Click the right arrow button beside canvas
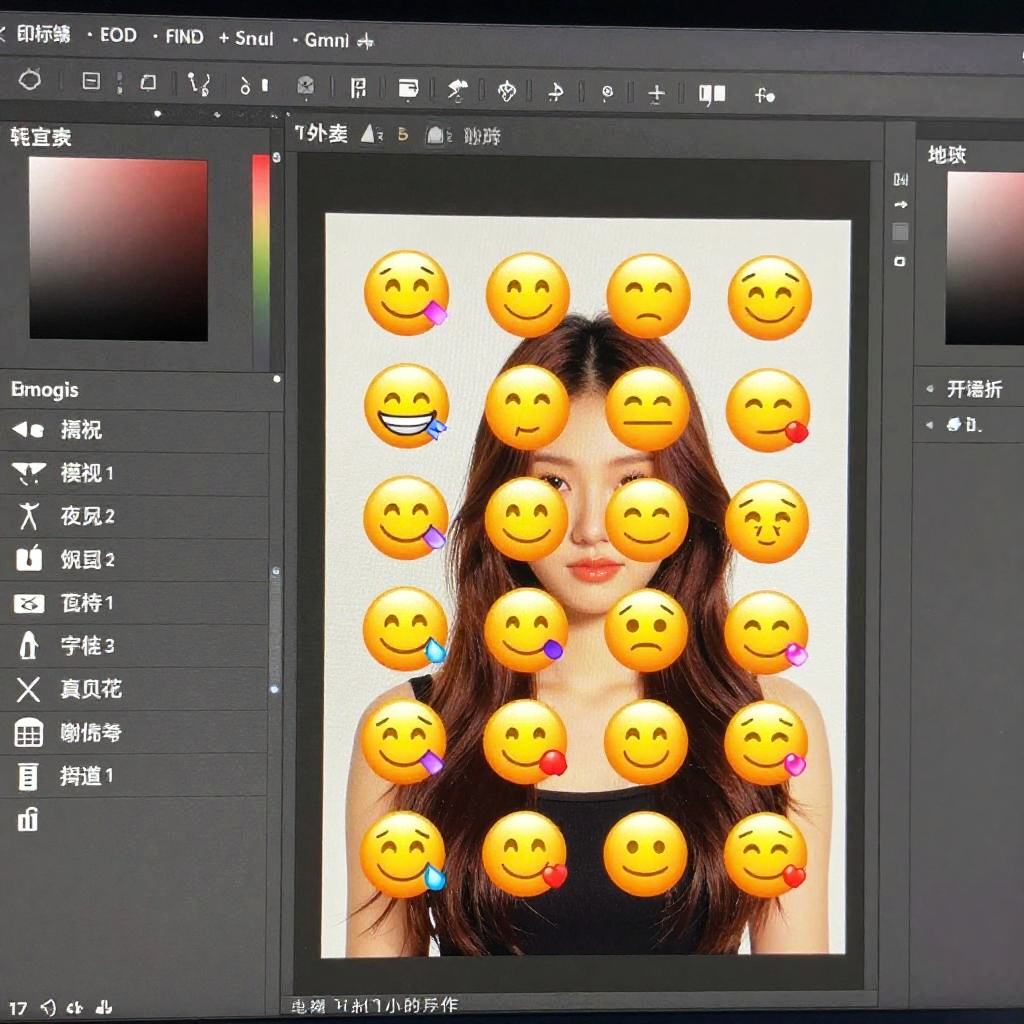This screenshot has height=1024, width=1024. coord(900,205)
